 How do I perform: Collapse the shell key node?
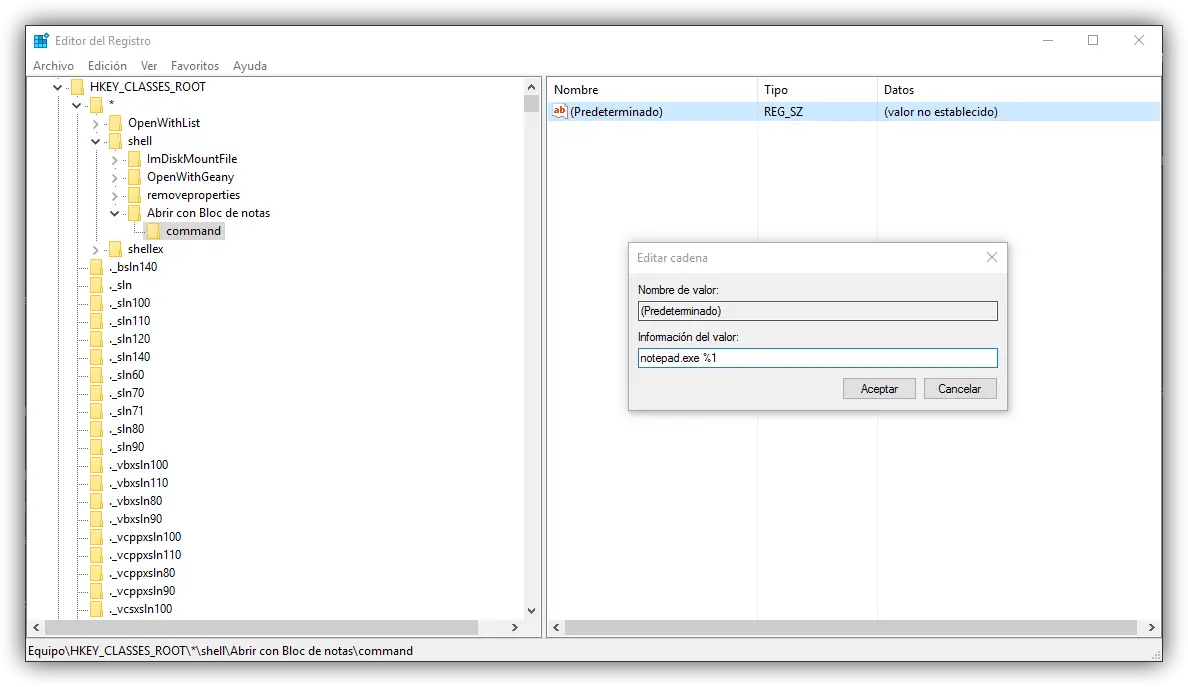(95, 142)
